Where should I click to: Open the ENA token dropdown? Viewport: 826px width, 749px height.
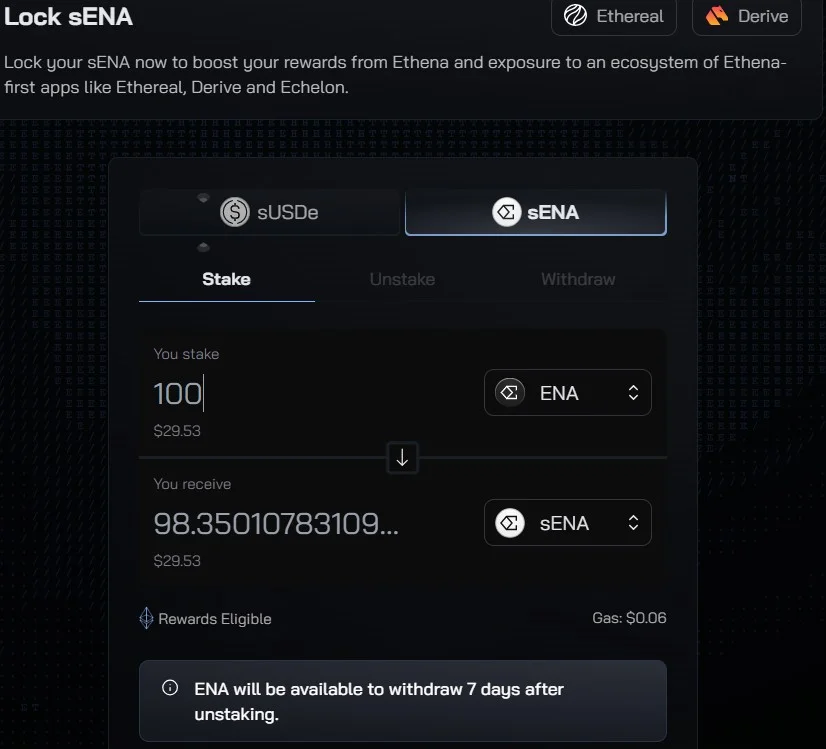click(567, 392)
